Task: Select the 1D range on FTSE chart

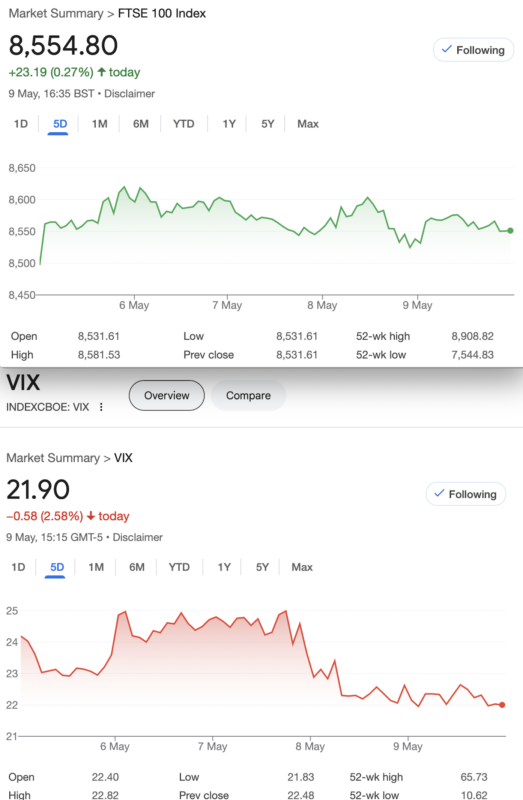Action: tap(20, 124)
